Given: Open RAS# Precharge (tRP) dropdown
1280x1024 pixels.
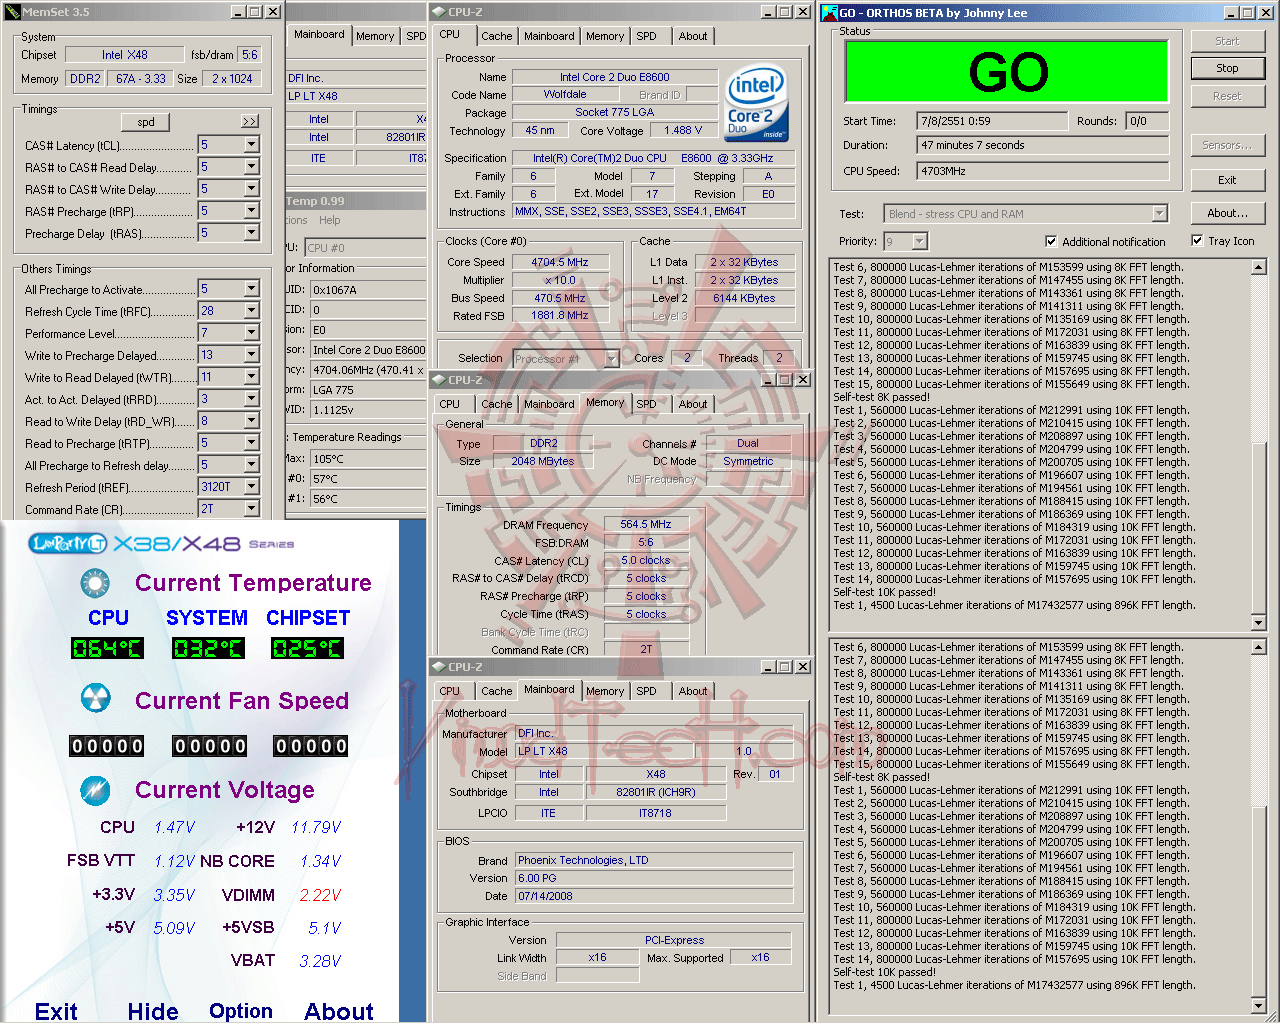Looking at the screenshot, I should coord(251,211).
